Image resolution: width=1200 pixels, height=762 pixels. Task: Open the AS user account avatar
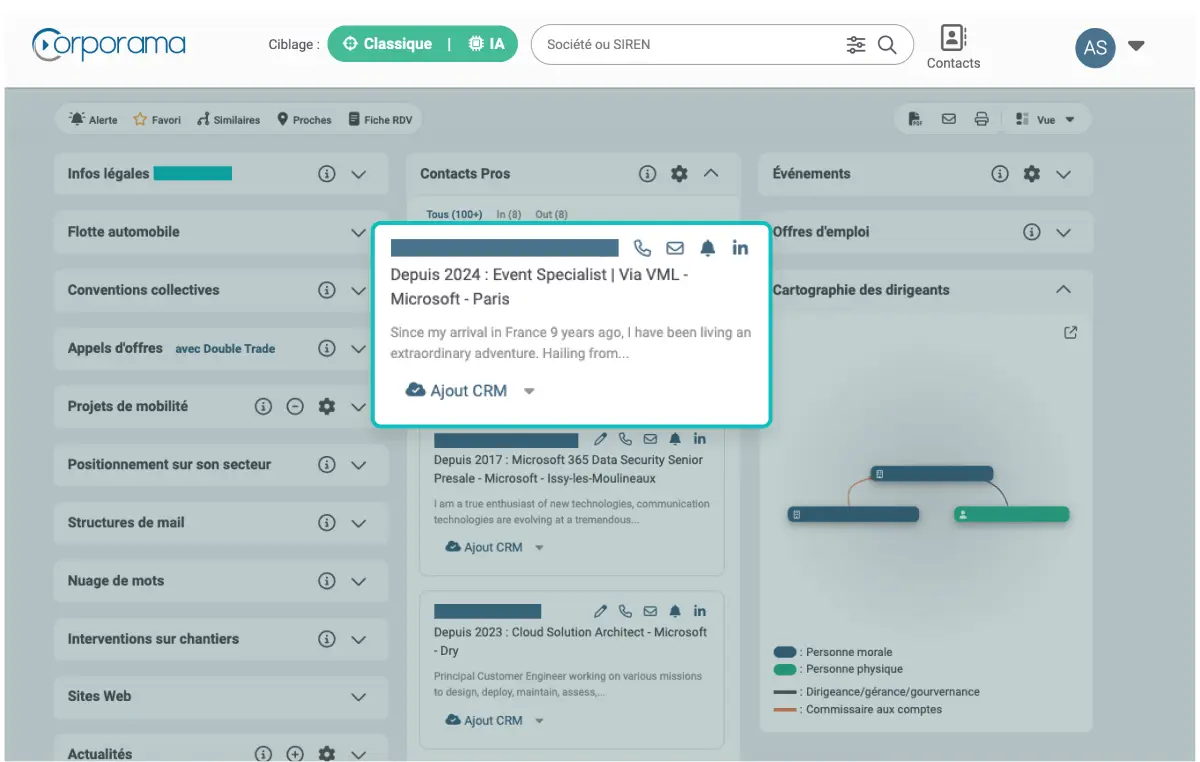1095,47
